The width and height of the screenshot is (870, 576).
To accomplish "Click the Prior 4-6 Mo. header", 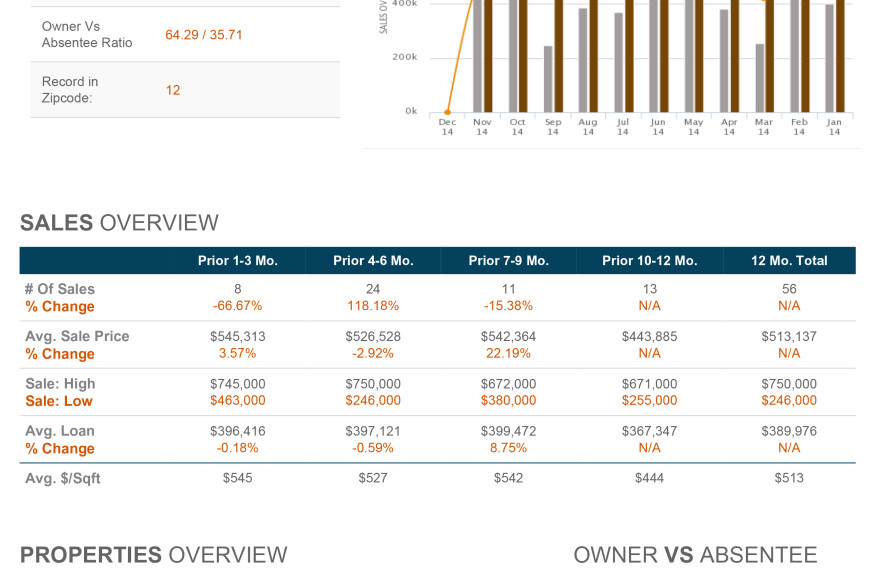I will [373, 259].
